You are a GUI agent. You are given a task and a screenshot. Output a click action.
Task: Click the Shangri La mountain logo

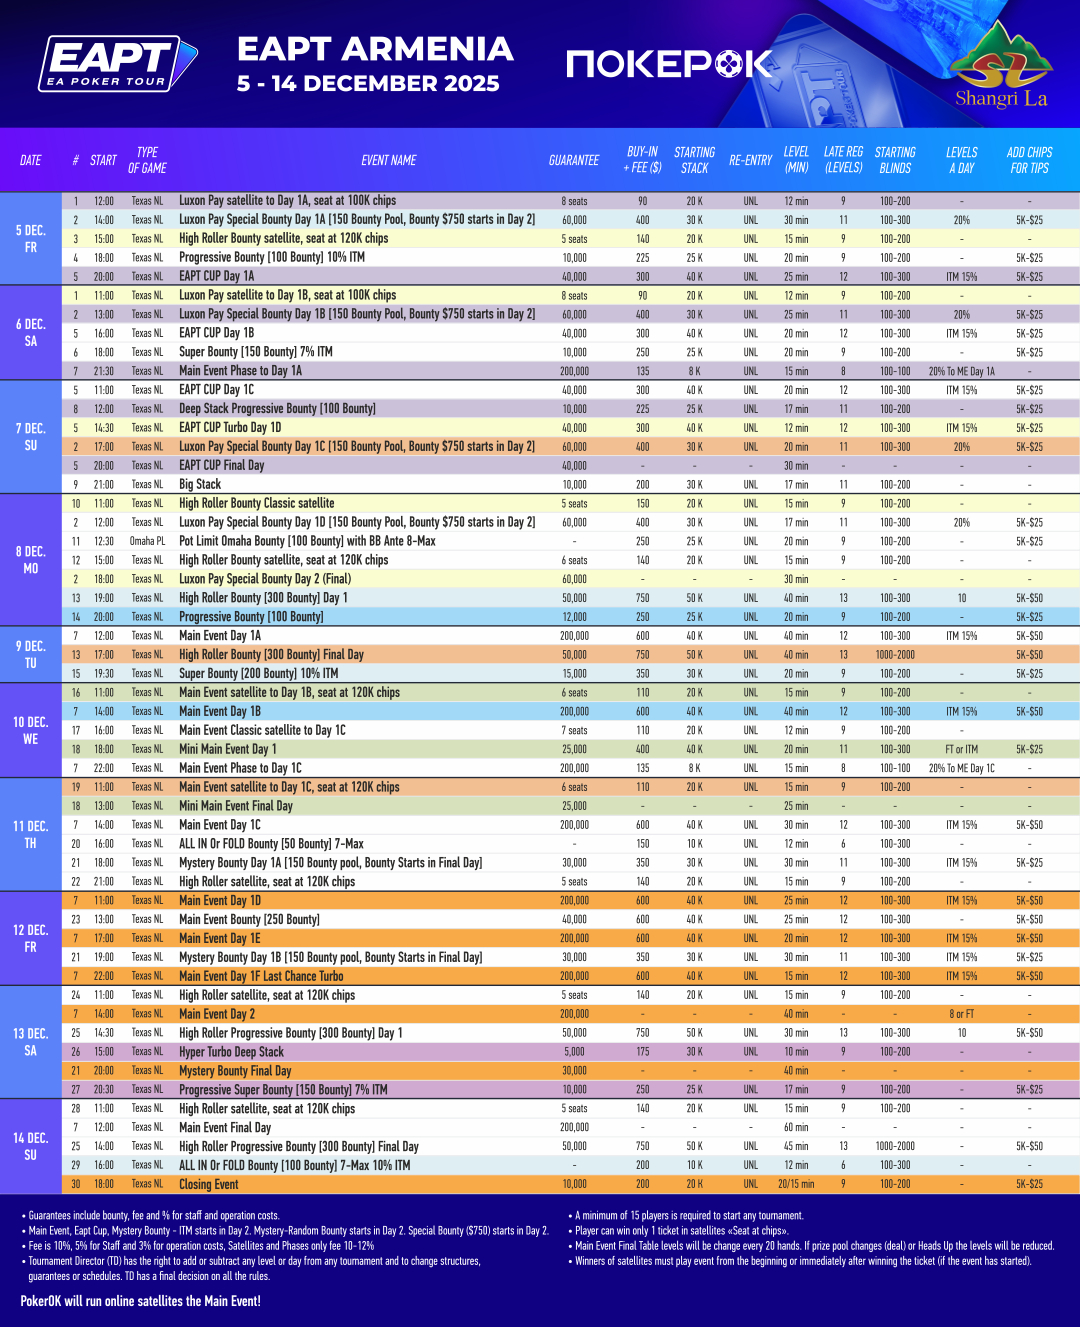click(x=1000, y=64)
